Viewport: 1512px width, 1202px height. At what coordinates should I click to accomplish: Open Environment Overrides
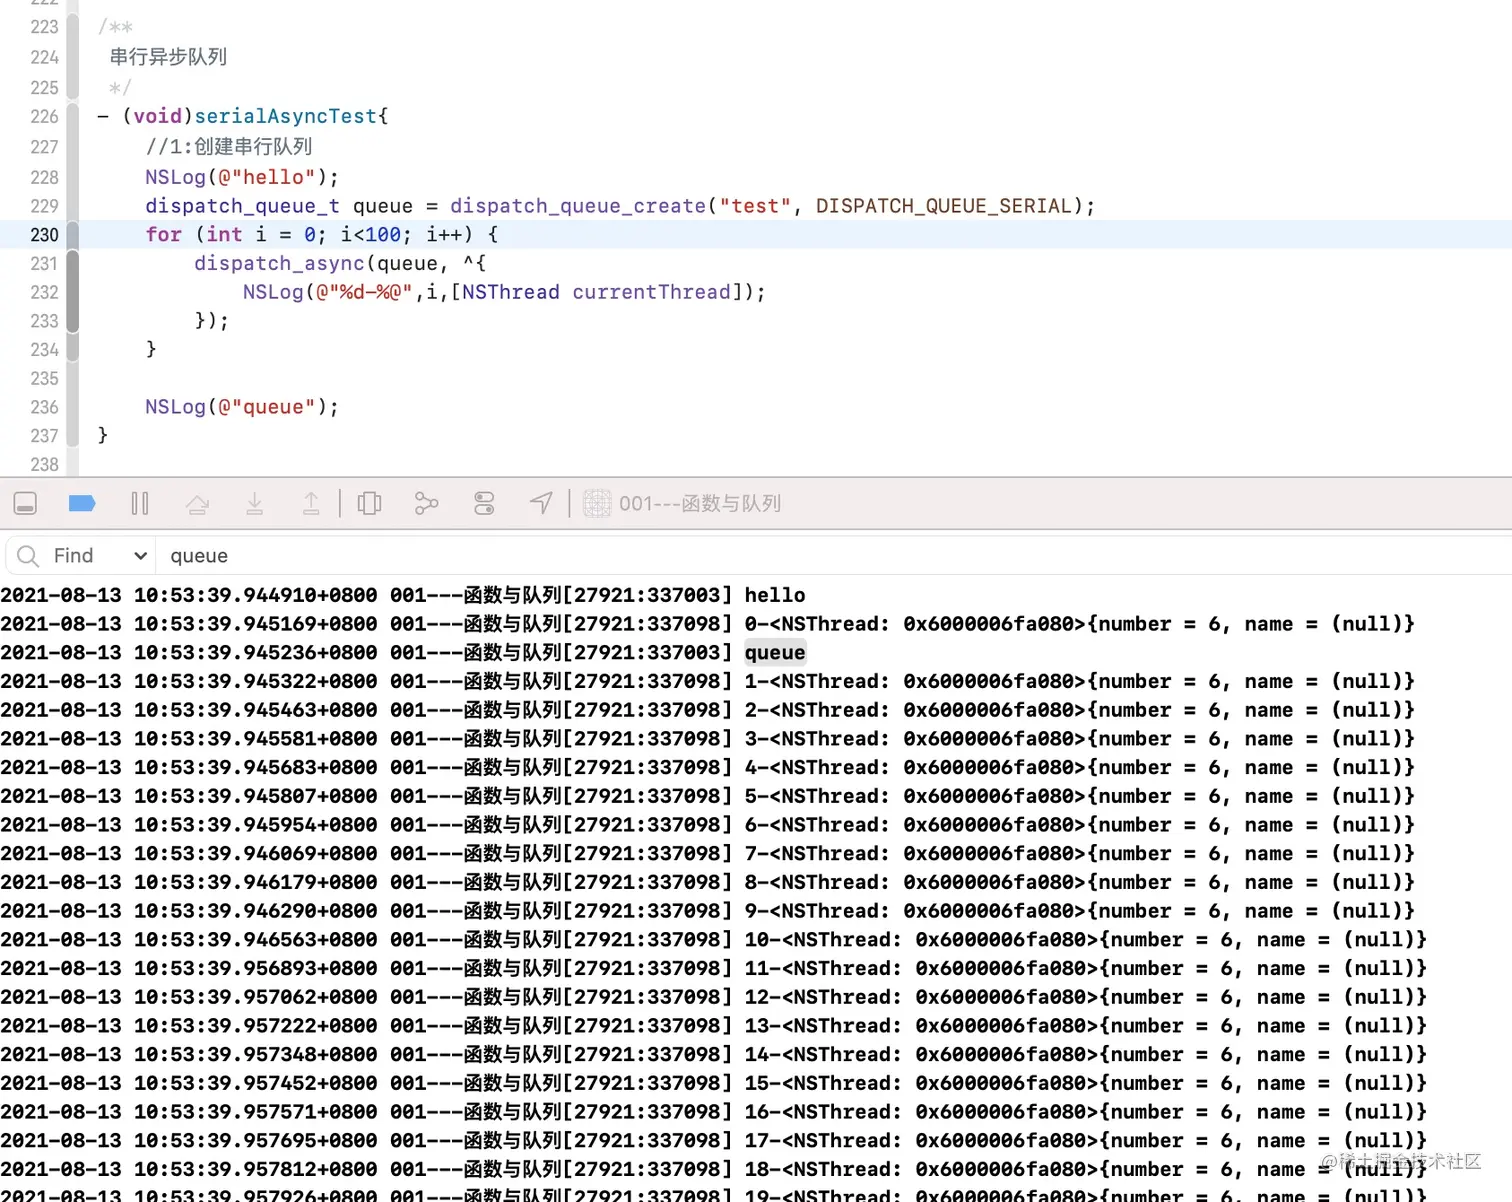(x=484, y=503)
